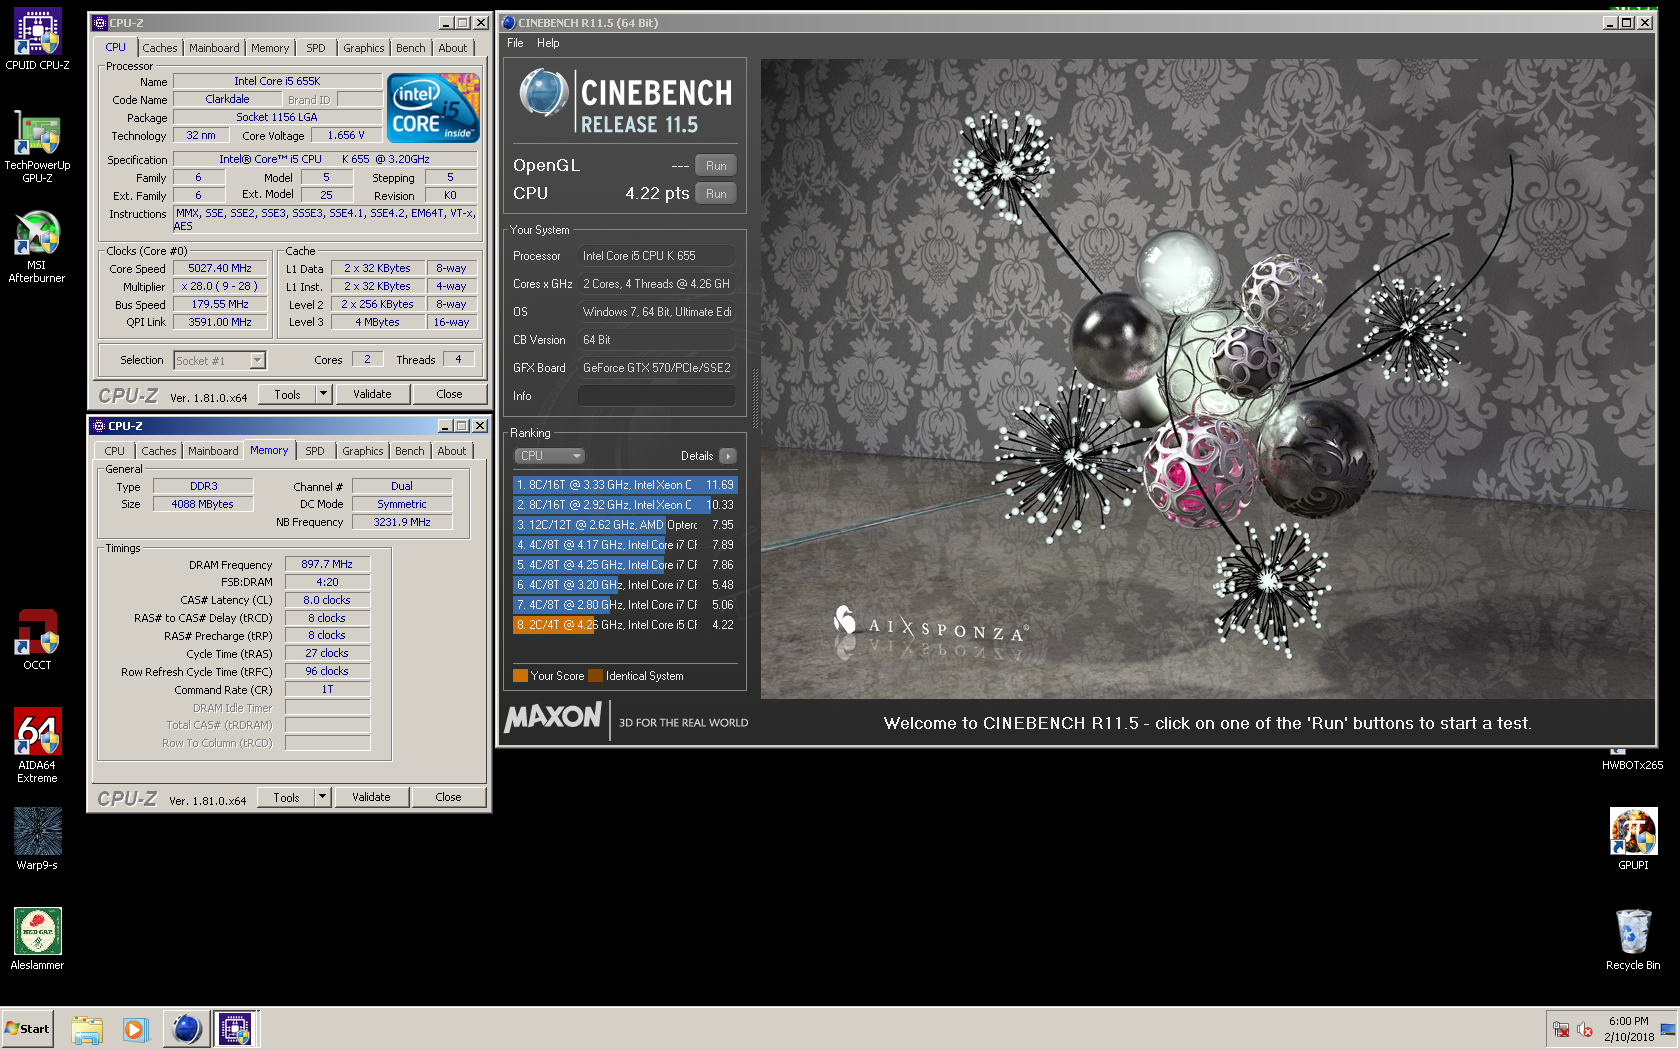Open About tab in bottom CPU-Z window
This screenshot has width=1680, height=1050.
pos(451,451)
